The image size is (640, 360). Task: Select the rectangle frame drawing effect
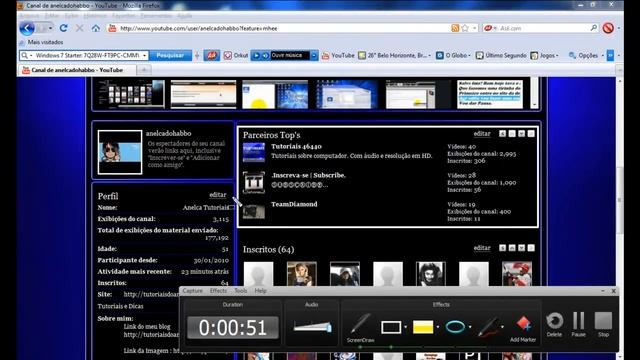pos(391,327)
